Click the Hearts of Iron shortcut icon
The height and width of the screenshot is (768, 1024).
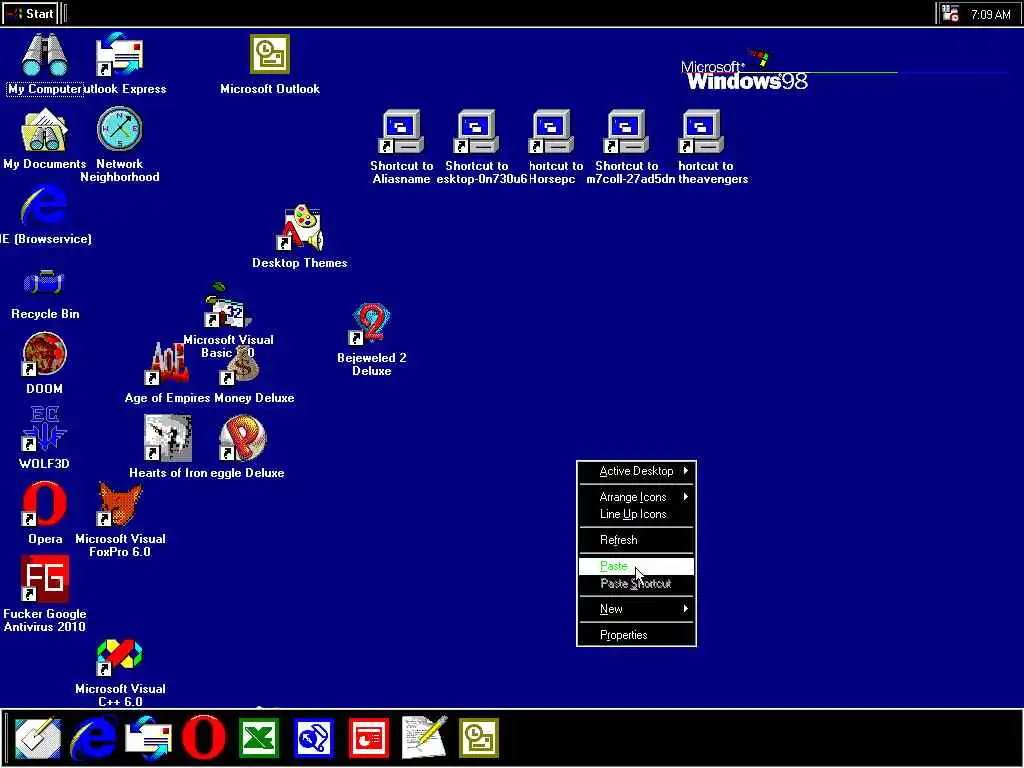click(168, 438)
